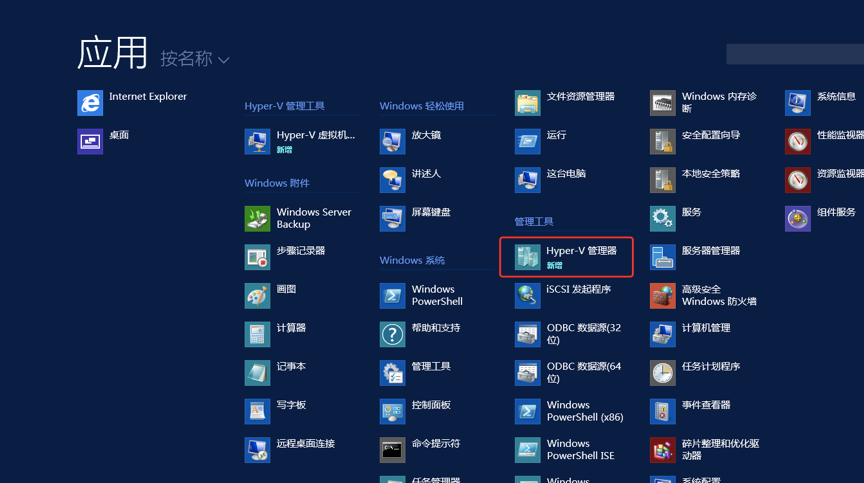Viewport: 864px width, 483px height.
Task: Launch 放大镜 magnifier icon
Action: [392, 142]
